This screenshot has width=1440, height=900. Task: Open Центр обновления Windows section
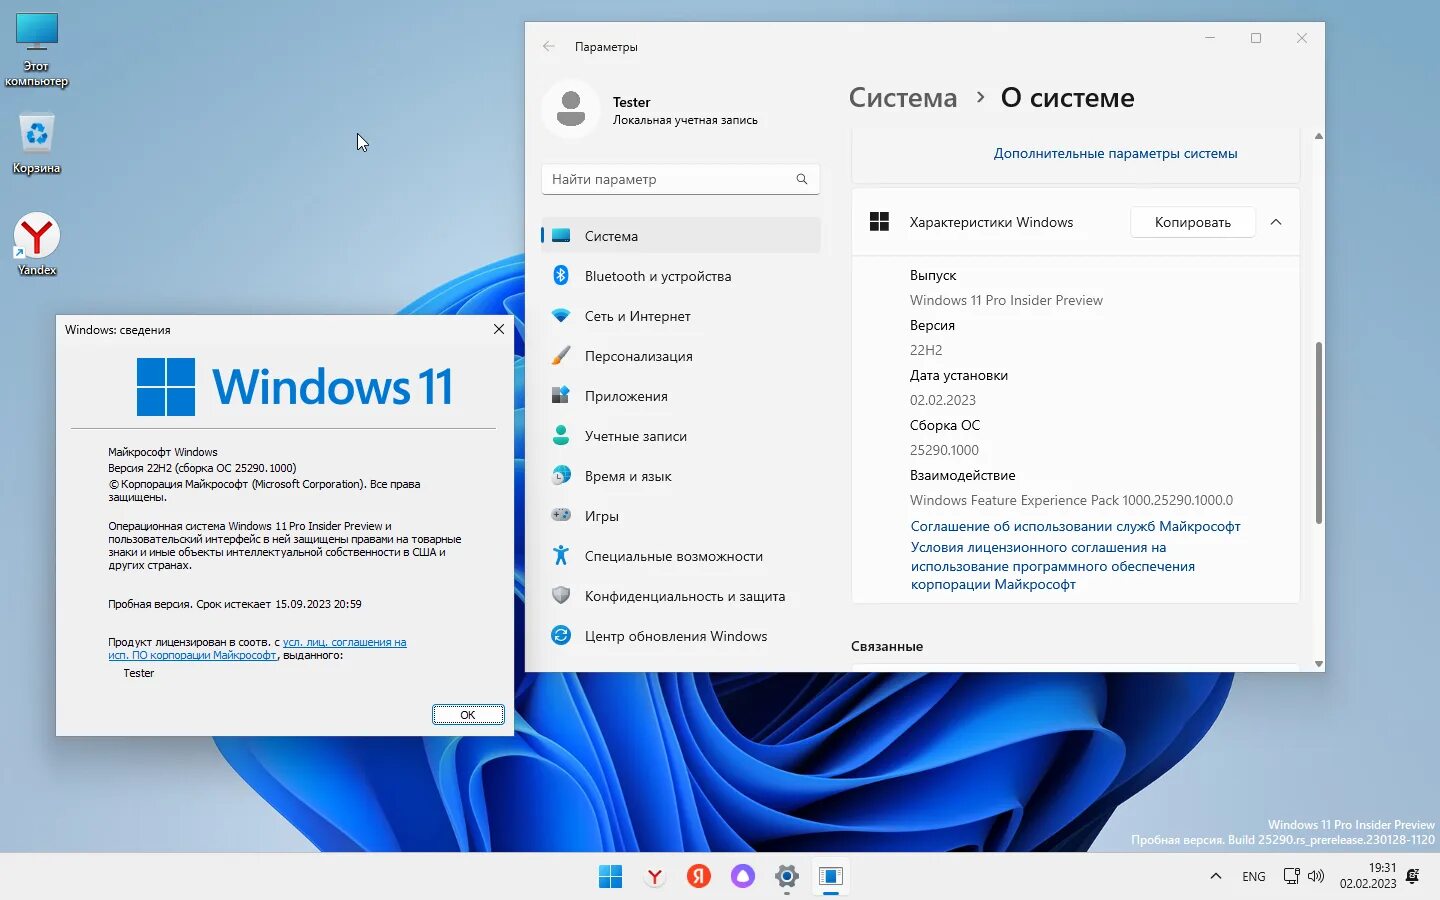[x=681, y=636]
